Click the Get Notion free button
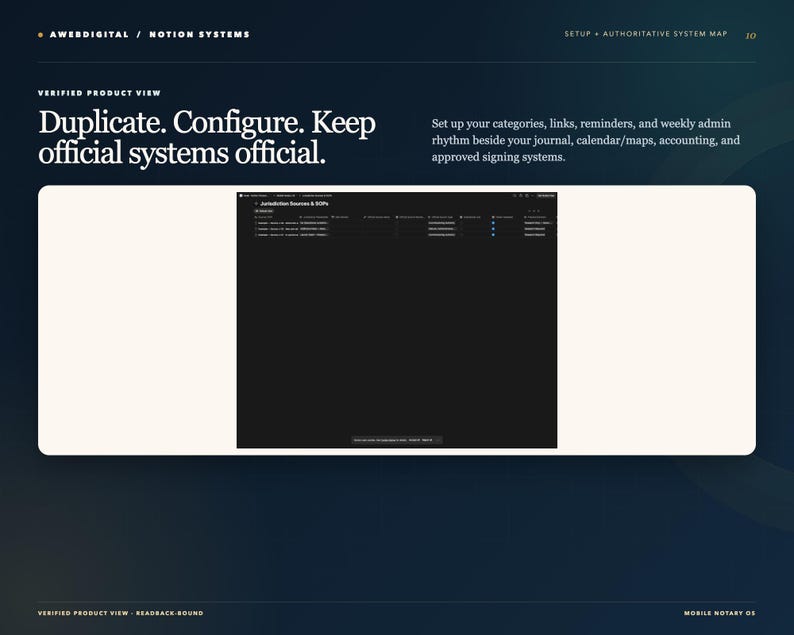The image size is (794, 635). [x=546, y=195]
